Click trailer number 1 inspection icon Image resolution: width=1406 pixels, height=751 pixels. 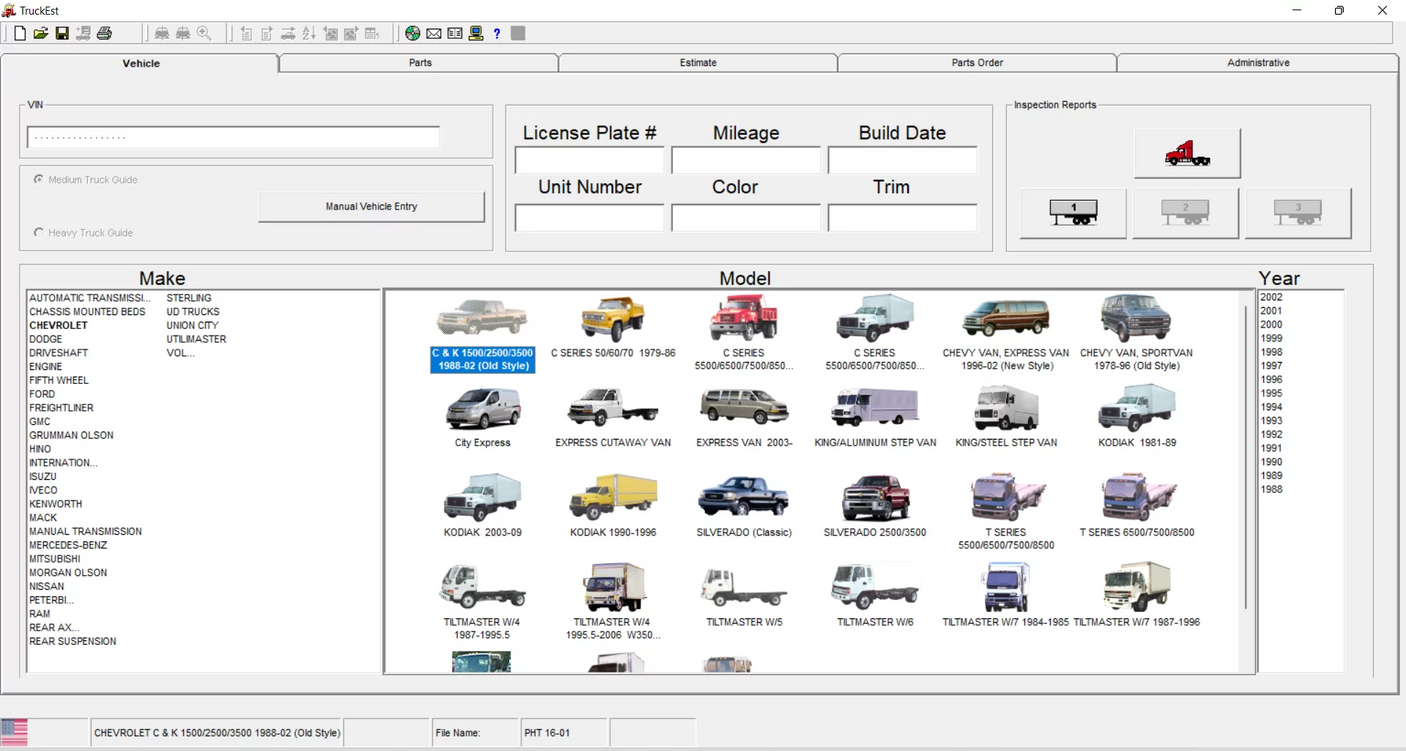pyautogui.click(x=1072, y=212)
